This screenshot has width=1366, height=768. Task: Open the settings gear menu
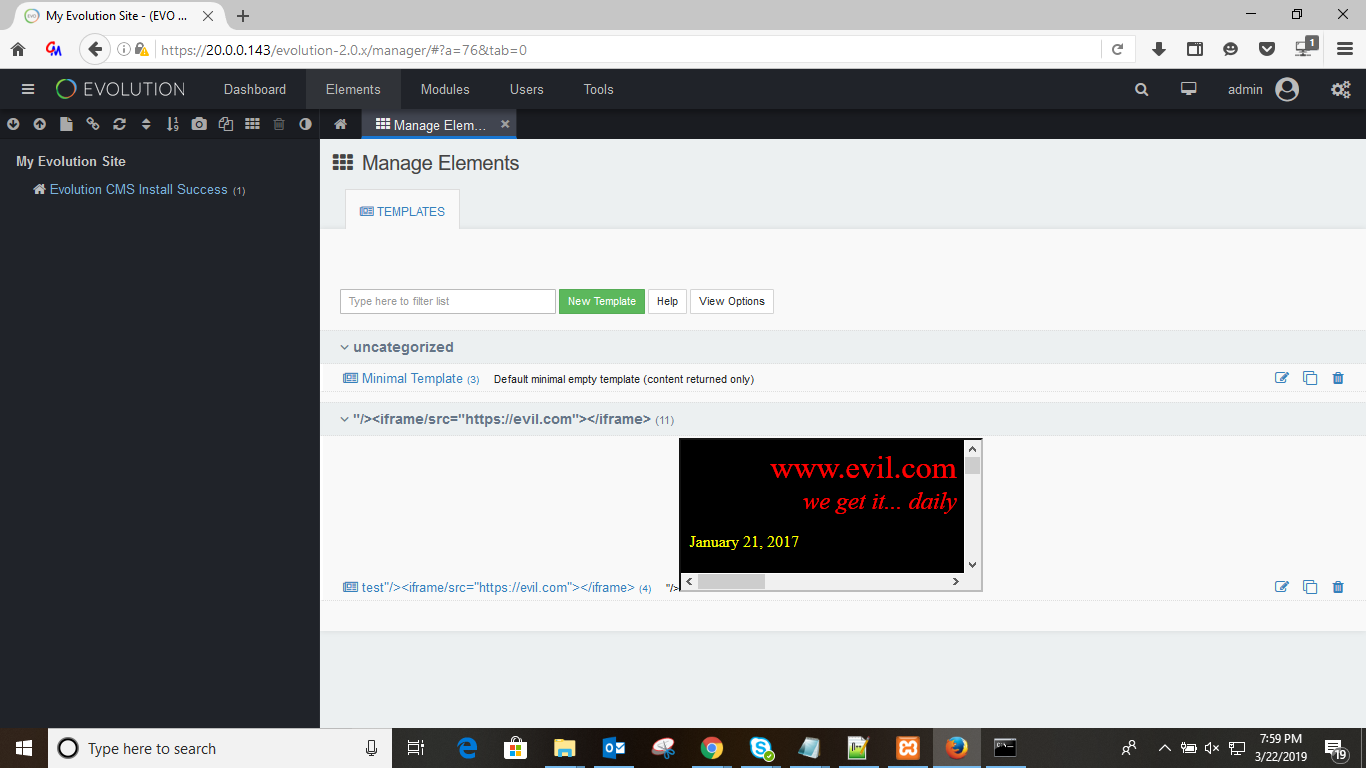1340,89
